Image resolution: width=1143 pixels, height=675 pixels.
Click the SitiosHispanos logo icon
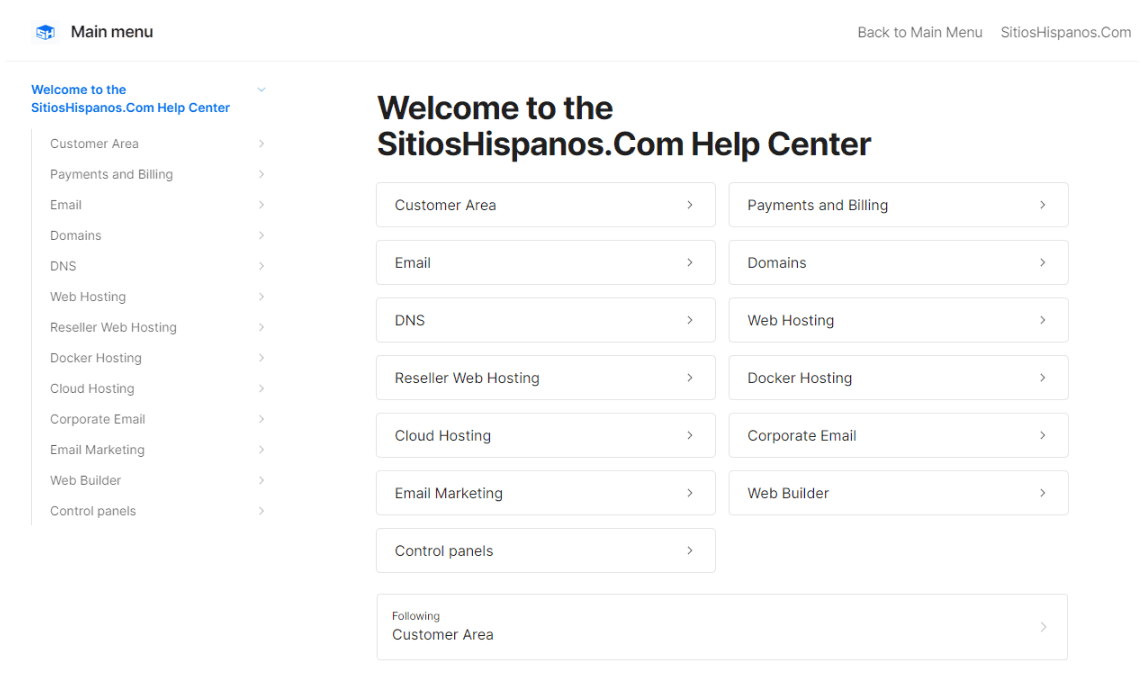pos(45,32)
